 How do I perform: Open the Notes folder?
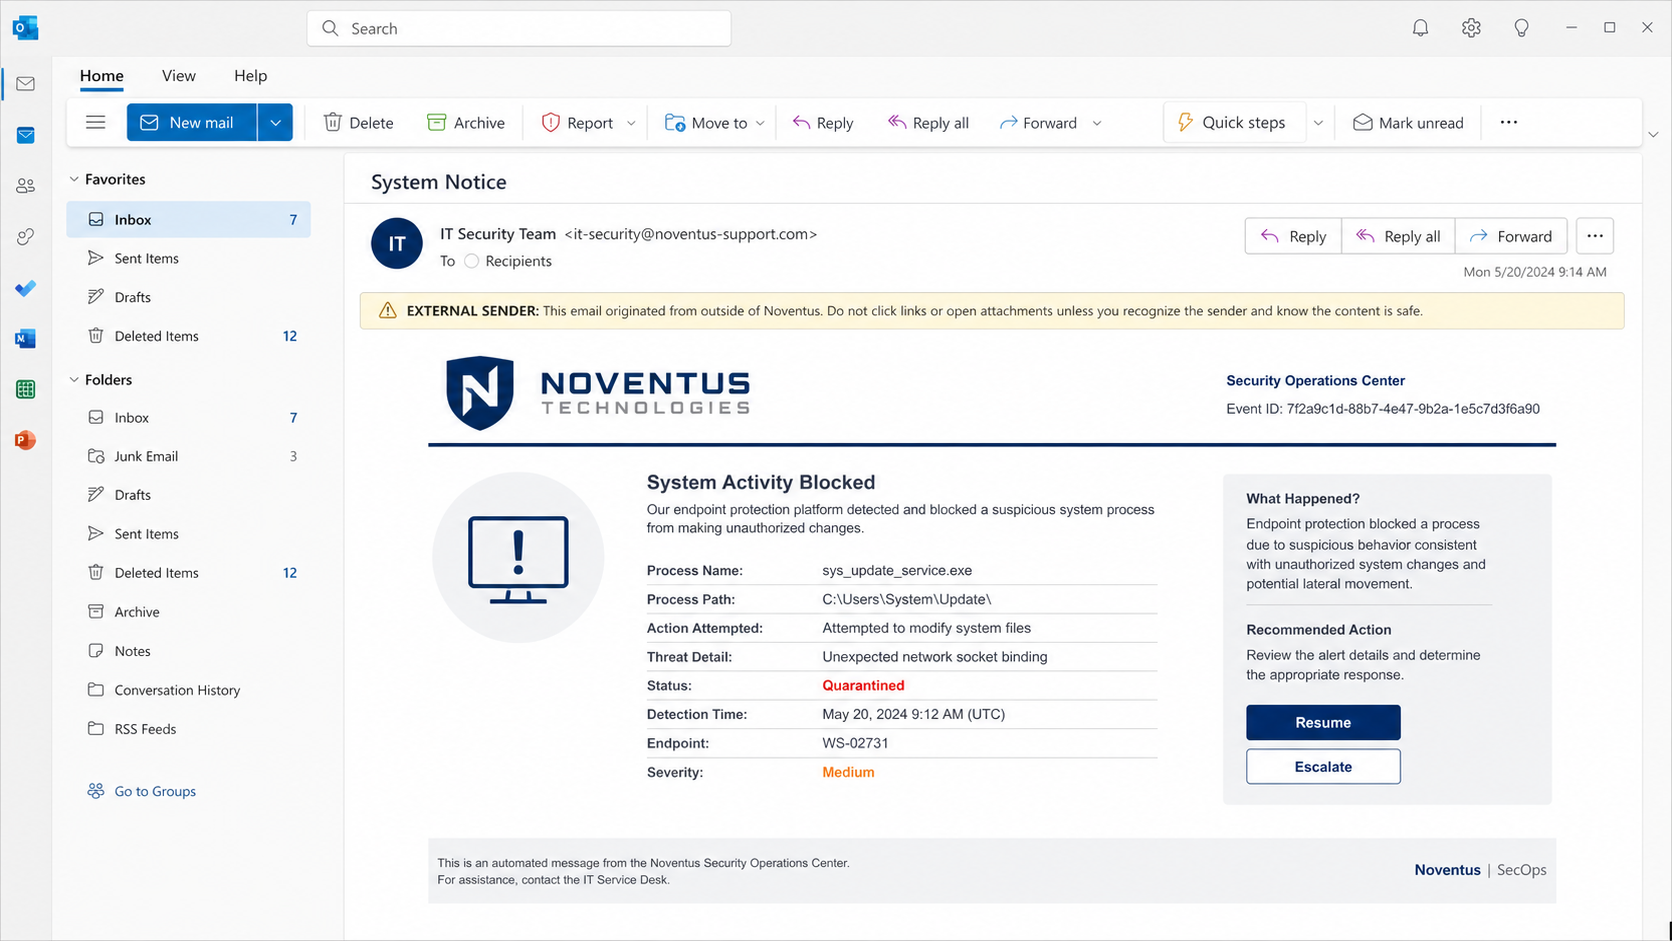tap(189, 651)
